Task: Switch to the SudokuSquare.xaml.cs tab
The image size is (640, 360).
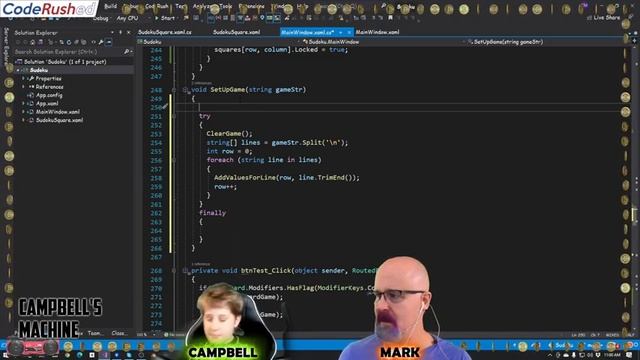Action: (x=165, y=32)
